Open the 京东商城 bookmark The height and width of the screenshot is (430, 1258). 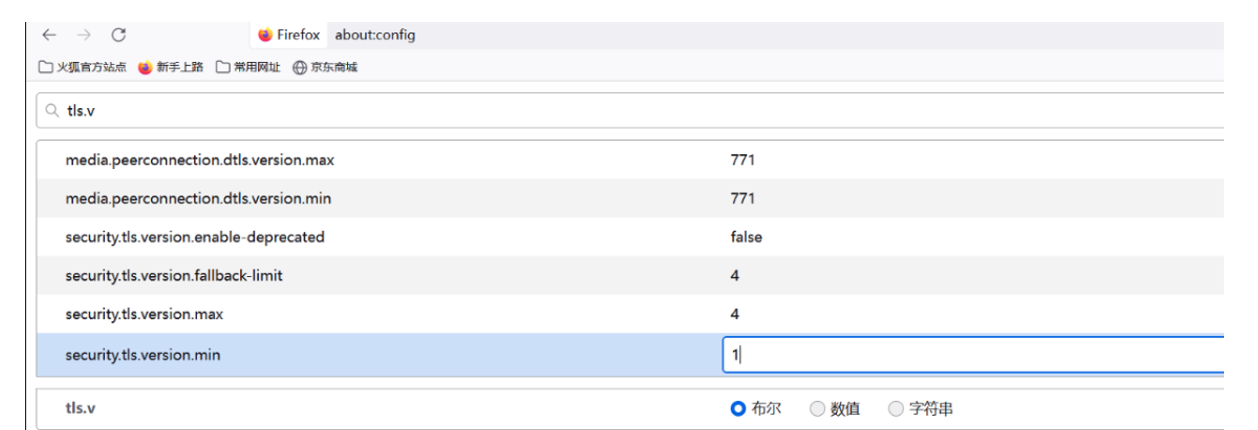click(x=325, y=67)
